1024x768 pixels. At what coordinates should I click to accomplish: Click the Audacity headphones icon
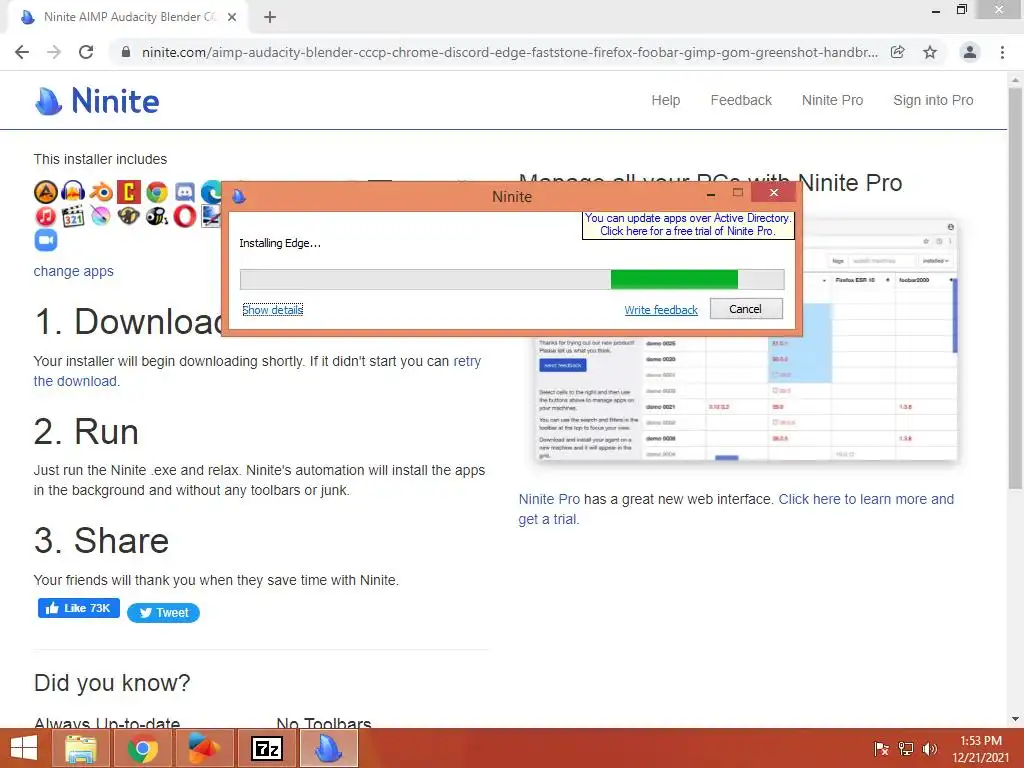tap(73, 192)
